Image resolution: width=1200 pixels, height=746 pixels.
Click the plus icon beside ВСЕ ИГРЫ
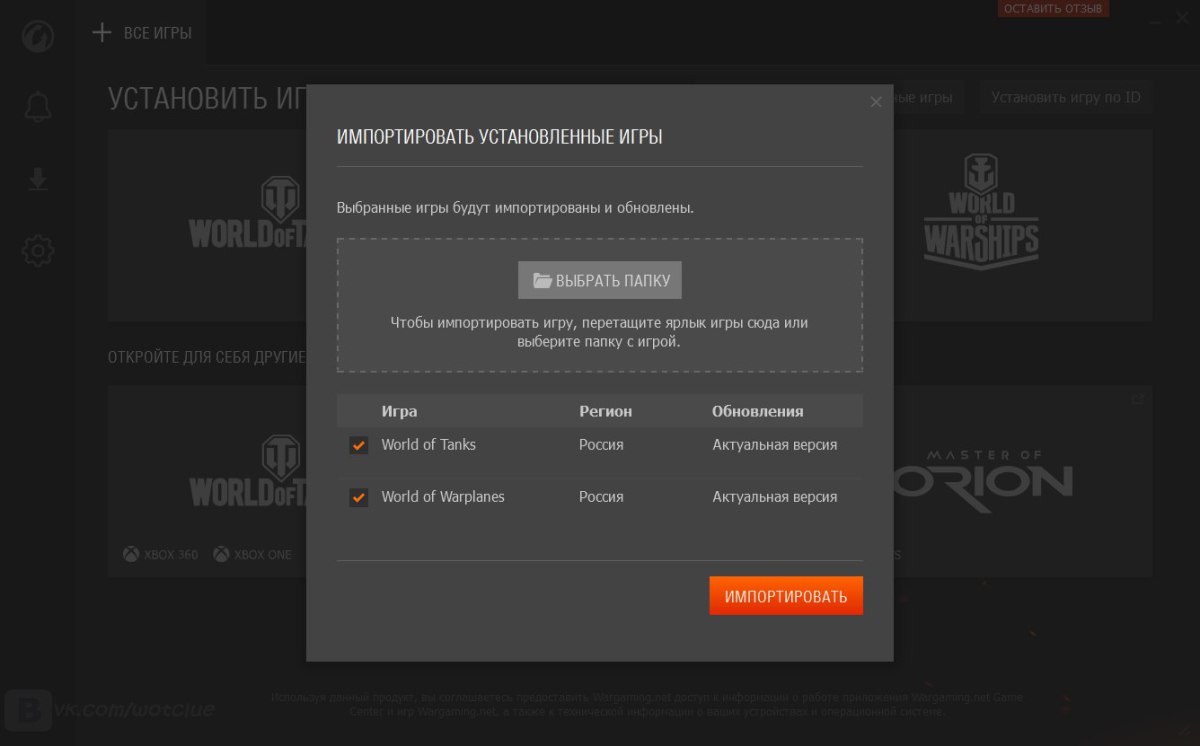(x=101, y=33)
